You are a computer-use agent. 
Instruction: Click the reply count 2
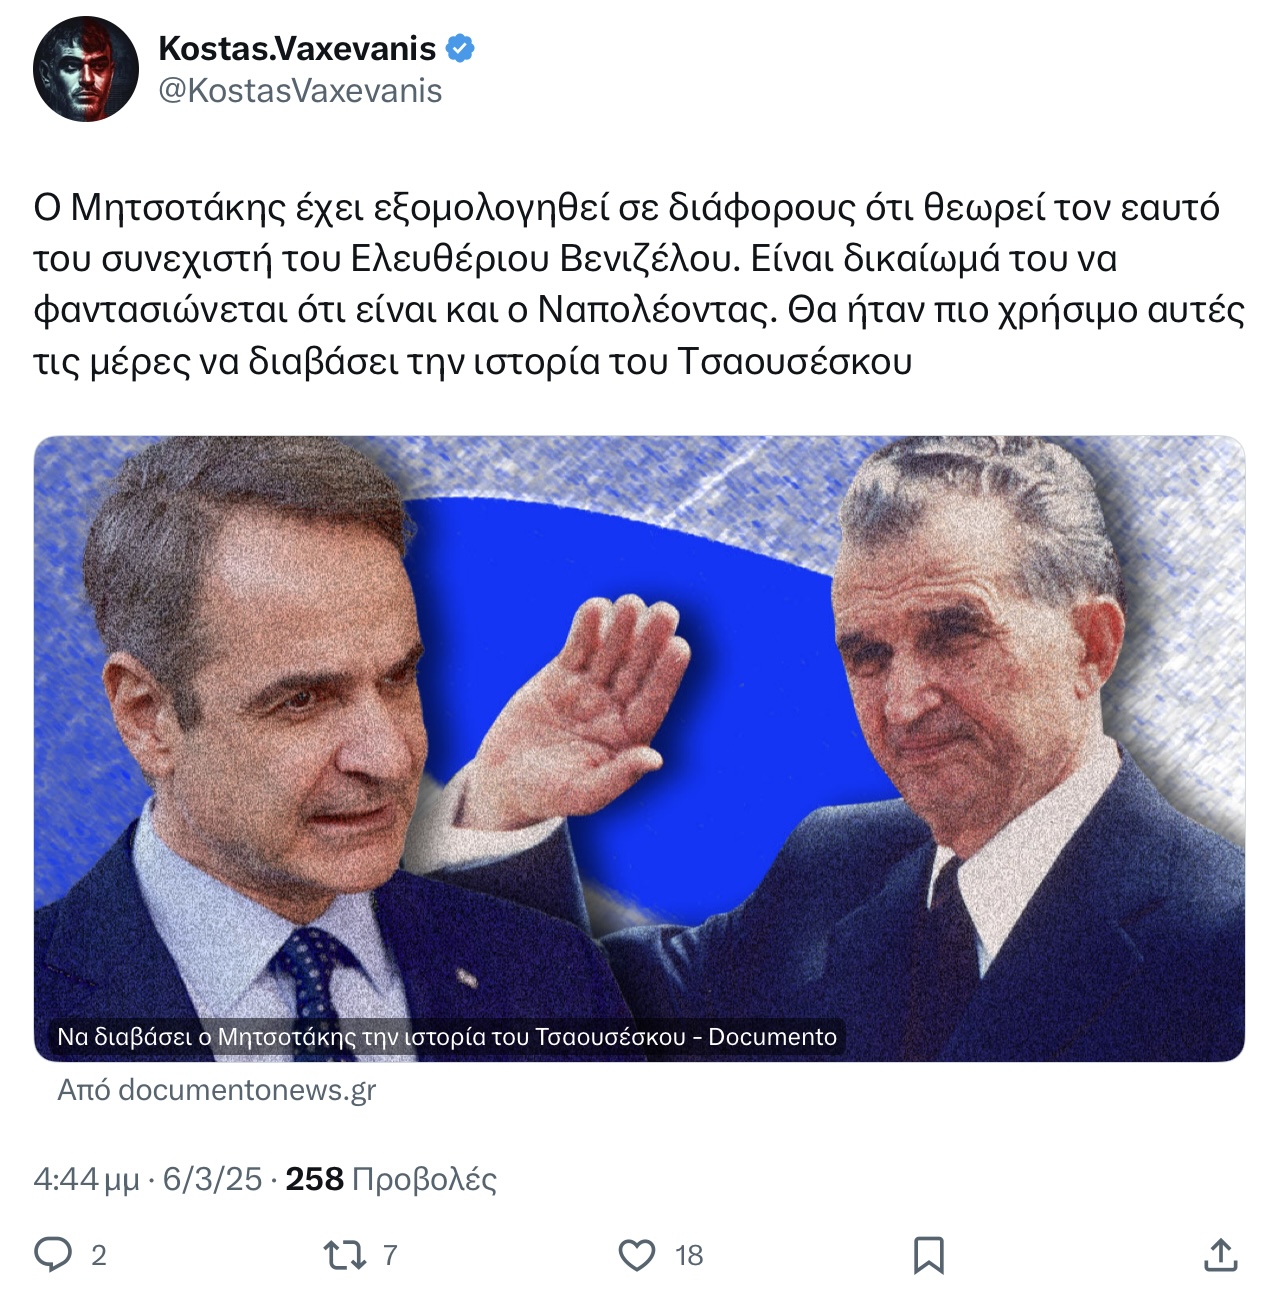pyautogui.click(x=99, y=1255)
